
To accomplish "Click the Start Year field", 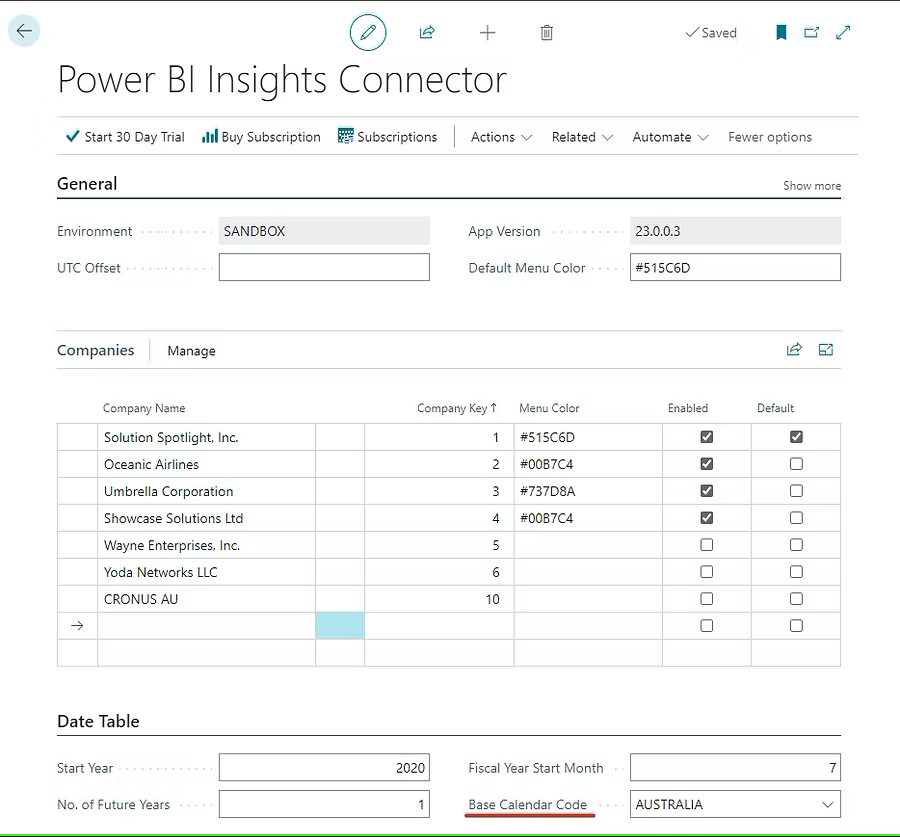I will [324, 768].
